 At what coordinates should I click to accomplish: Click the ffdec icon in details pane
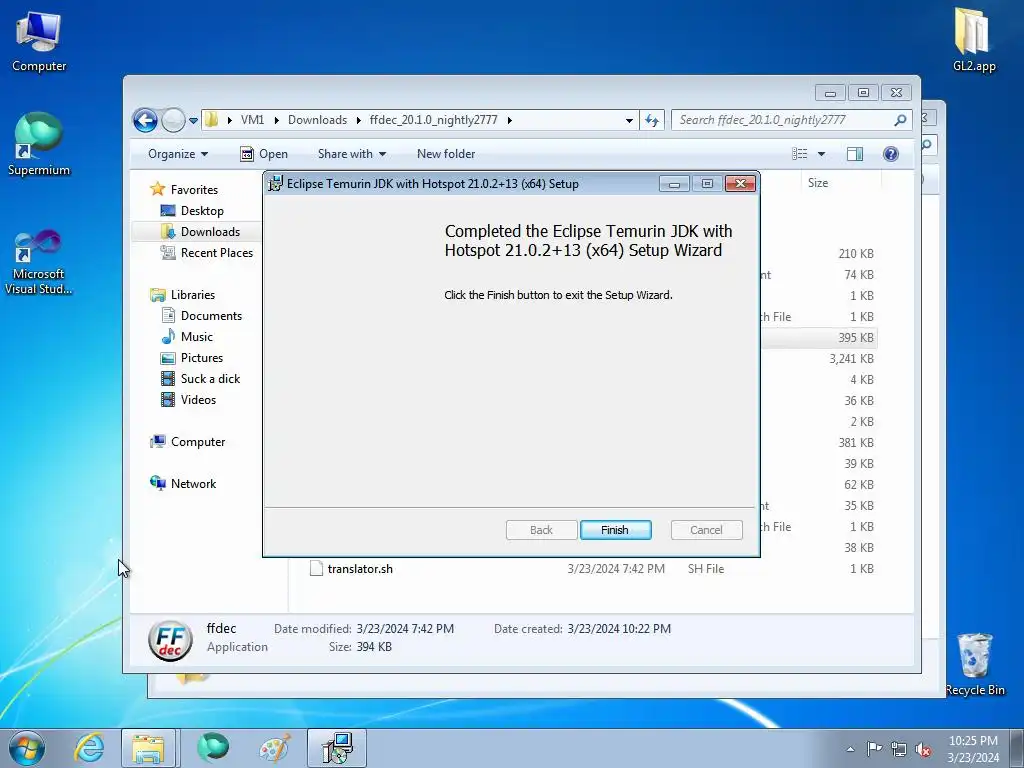tap(170, 641)
